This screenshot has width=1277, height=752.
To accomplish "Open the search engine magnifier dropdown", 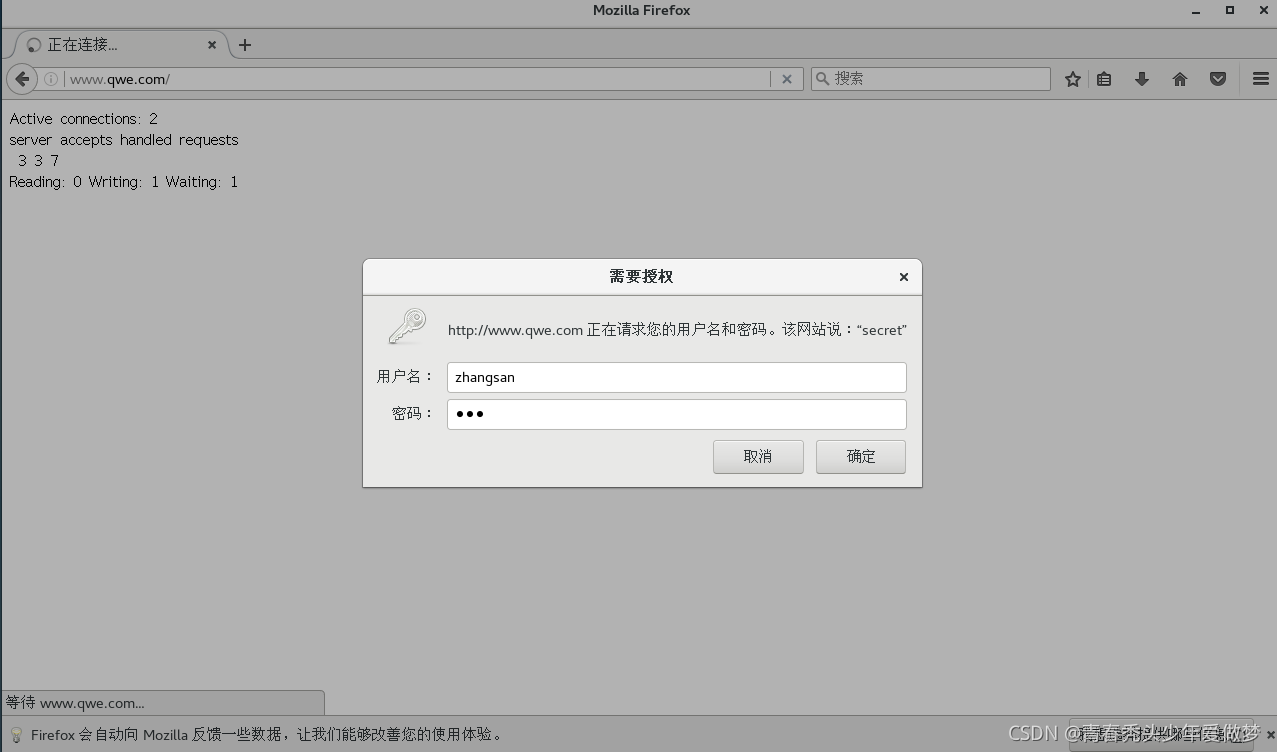I will [x=822, y=78].
